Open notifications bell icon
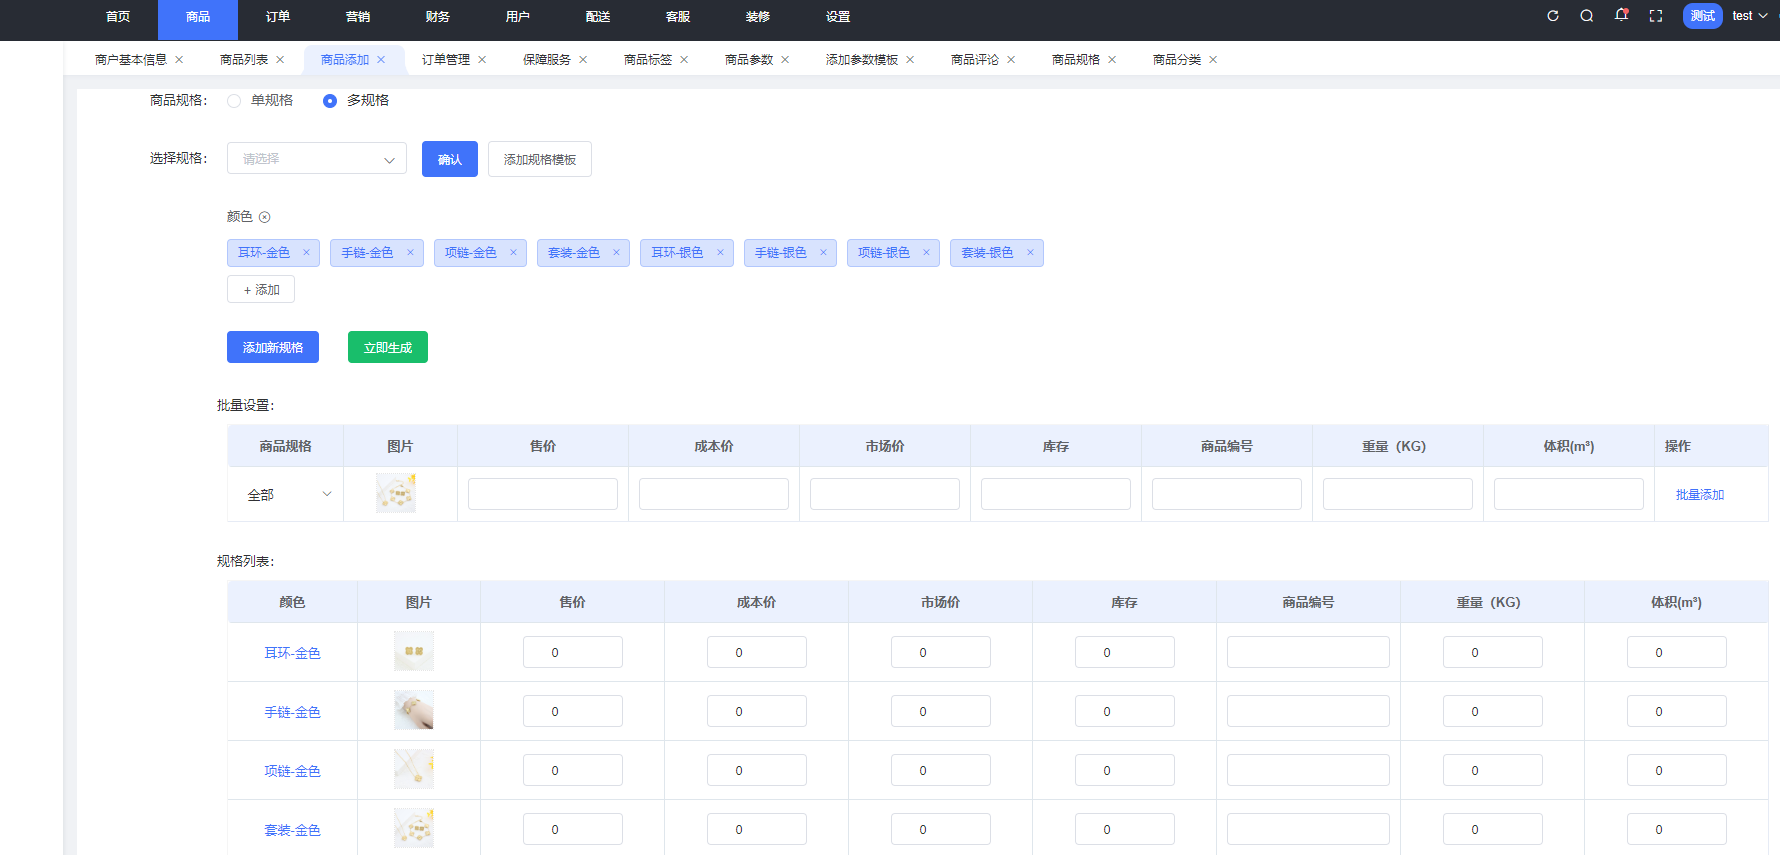This screenshot has width=1780, height=855. pos(1621,15)
